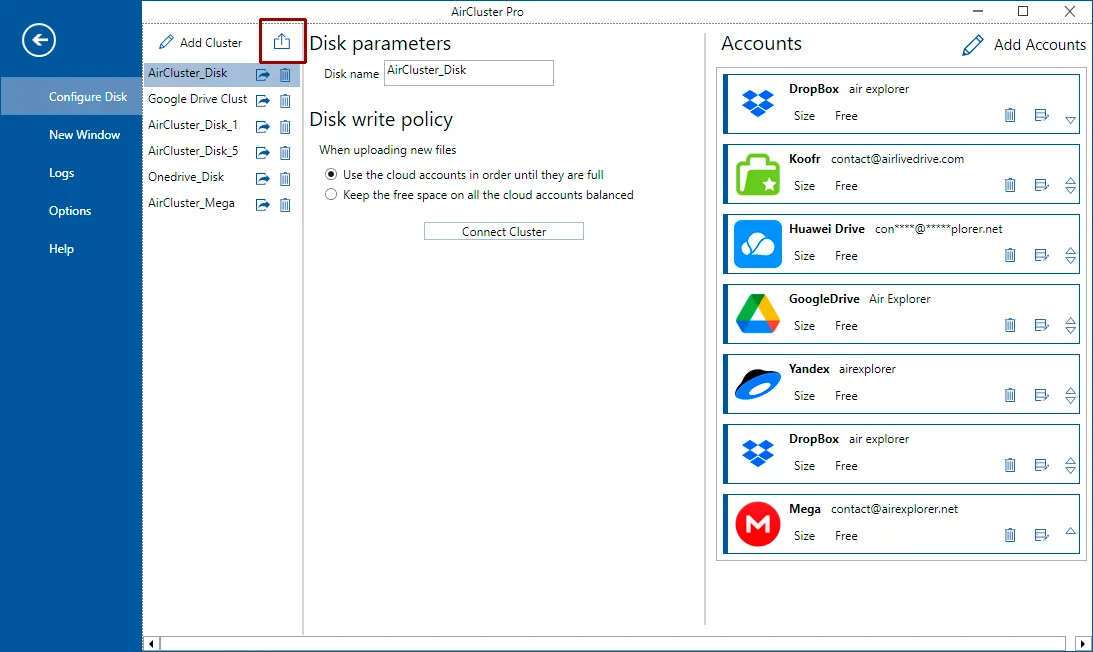Move the first DropBox account down

click(1071, 120)
